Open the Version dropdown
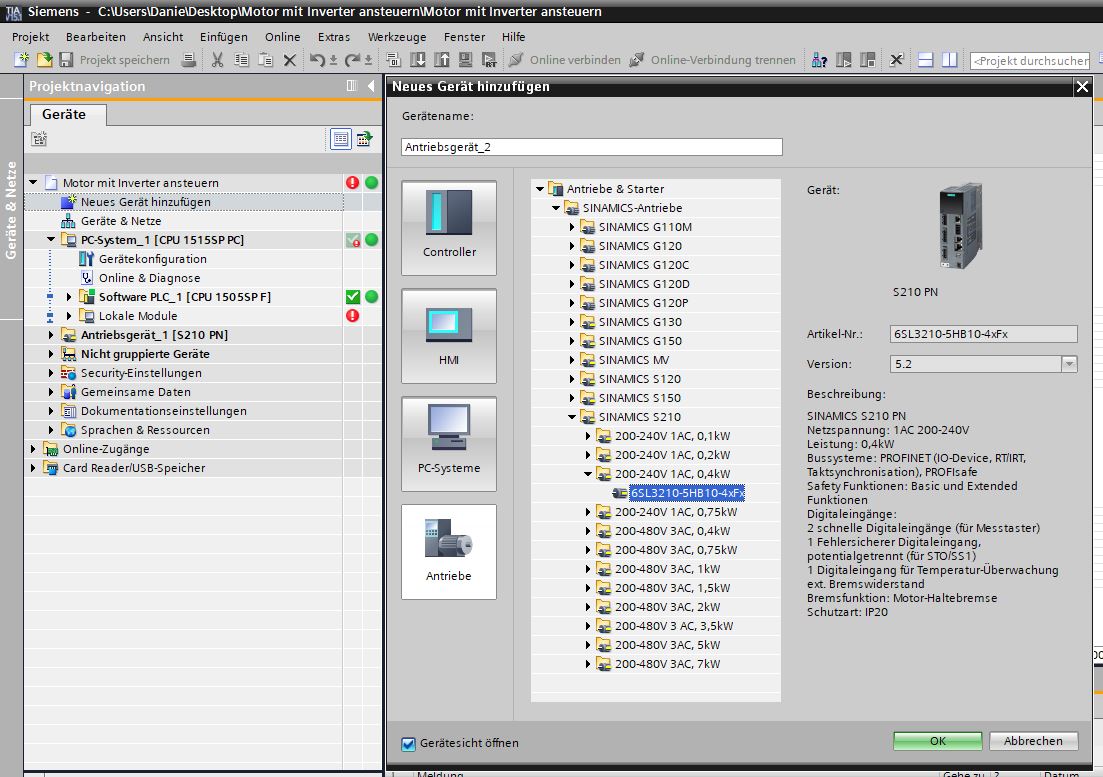The image size is (1103, 777). 1069,365
